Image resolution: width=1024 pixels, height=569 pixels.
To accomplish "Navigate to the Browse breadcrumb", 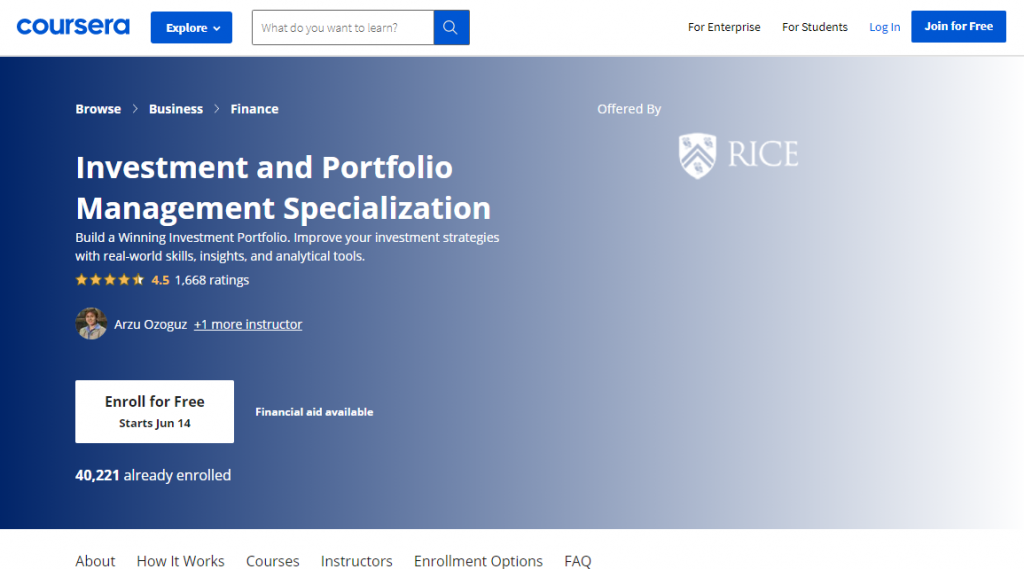I will tap(98, 109).
